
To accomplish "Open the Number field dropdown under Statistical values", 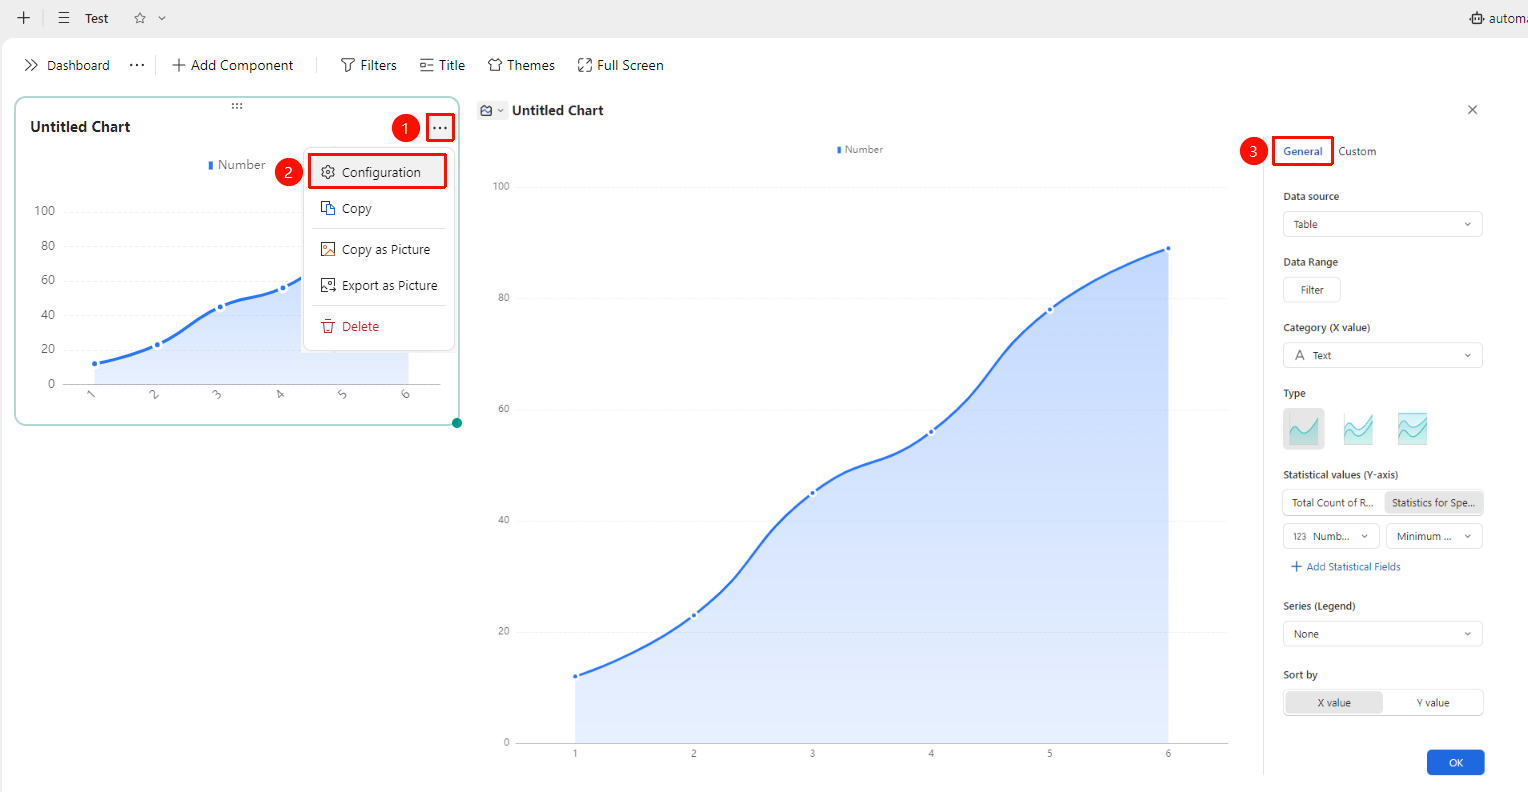I will (x=1331, y=536).
